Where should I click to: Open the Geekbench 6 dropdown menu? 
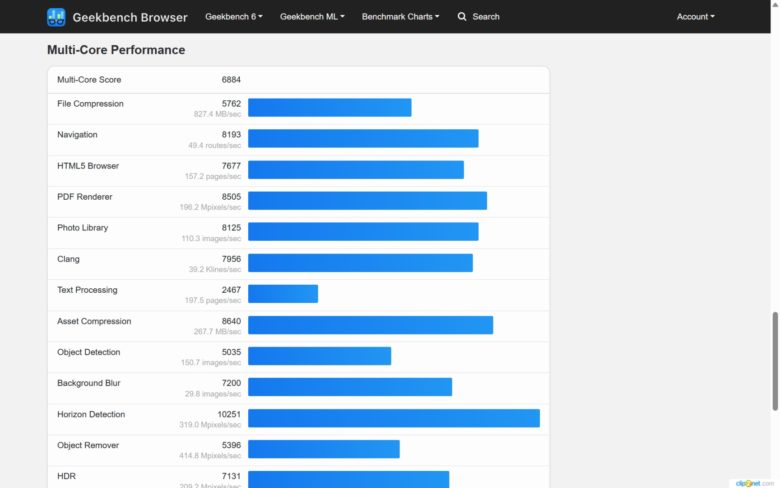tap(234, 16)
